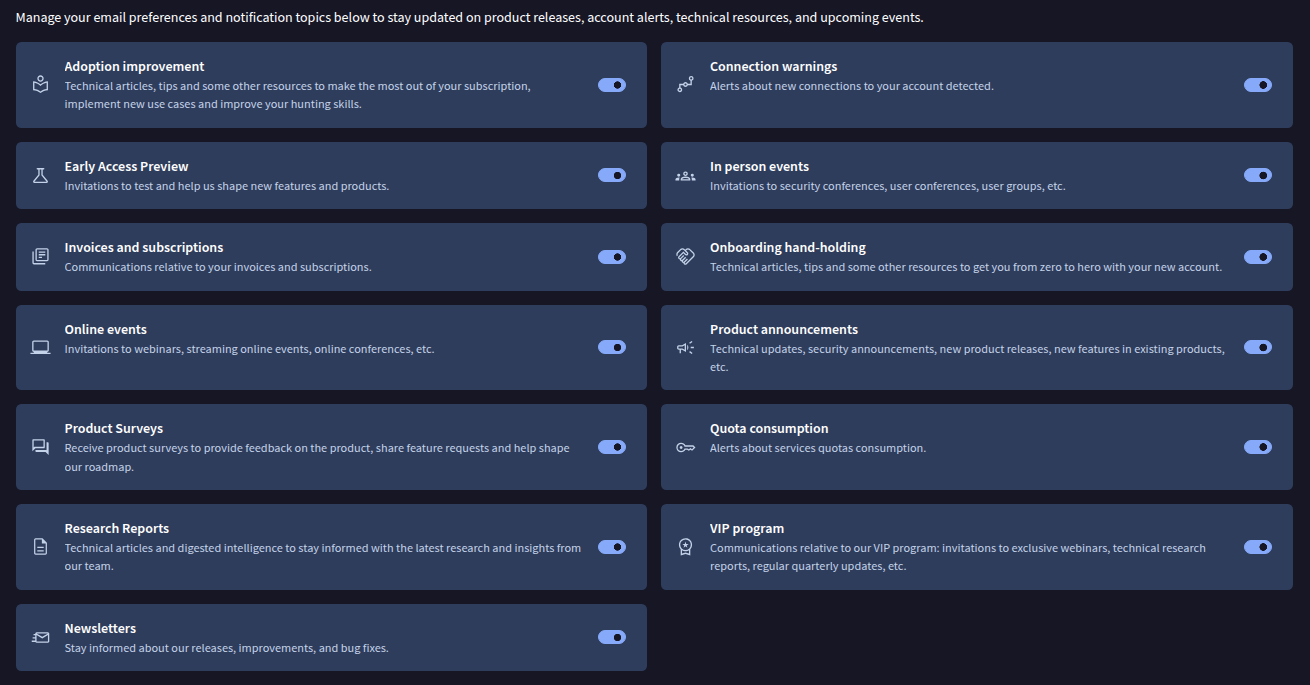Click the "Early Access Preview" heading

126,166
